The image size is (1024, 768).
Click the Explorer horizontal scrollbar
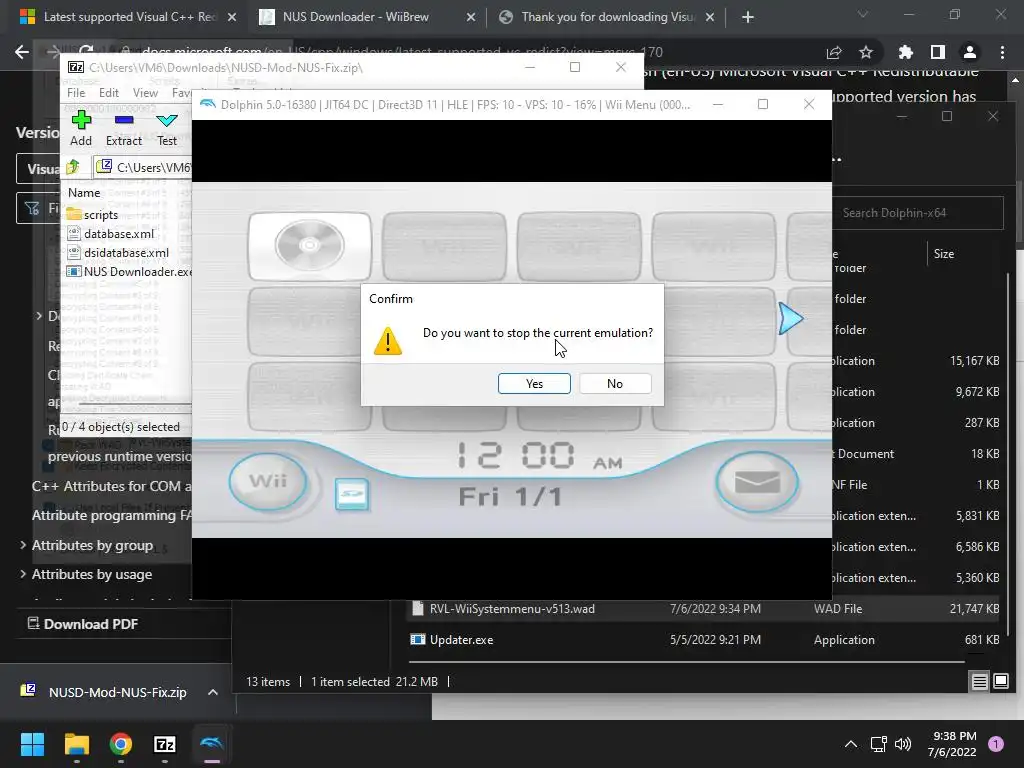(686, 662)
